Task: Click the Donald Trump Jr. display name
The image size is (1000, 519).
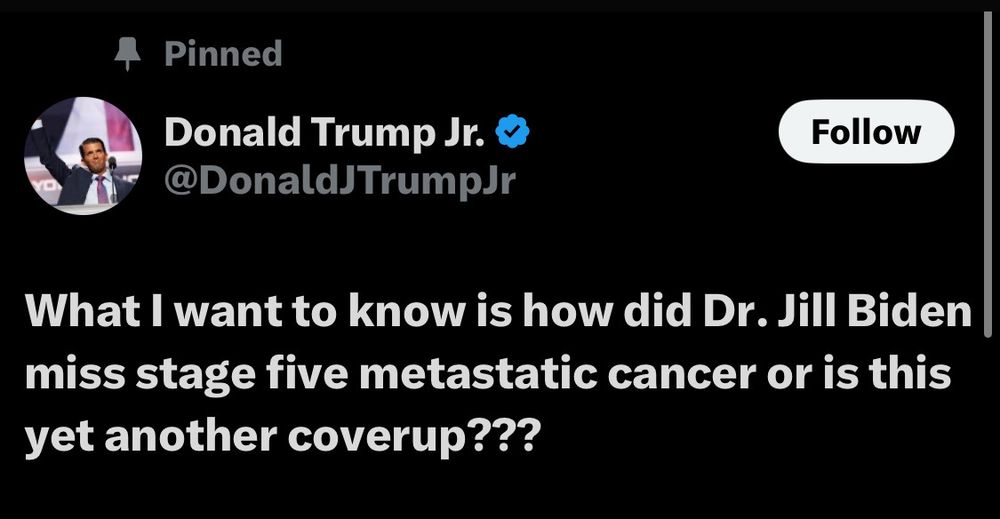Action: tap(325, 132)
